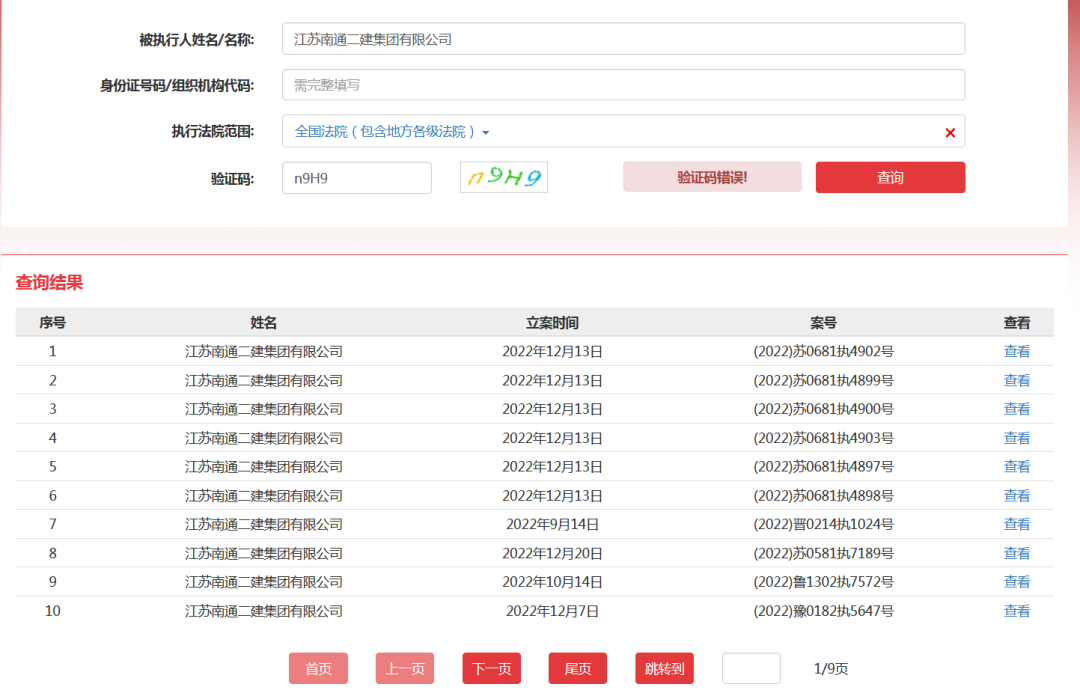The image size is (1080, 690).
Task: View details for case 晋0214执1024号
Action: click(1017, 524)
